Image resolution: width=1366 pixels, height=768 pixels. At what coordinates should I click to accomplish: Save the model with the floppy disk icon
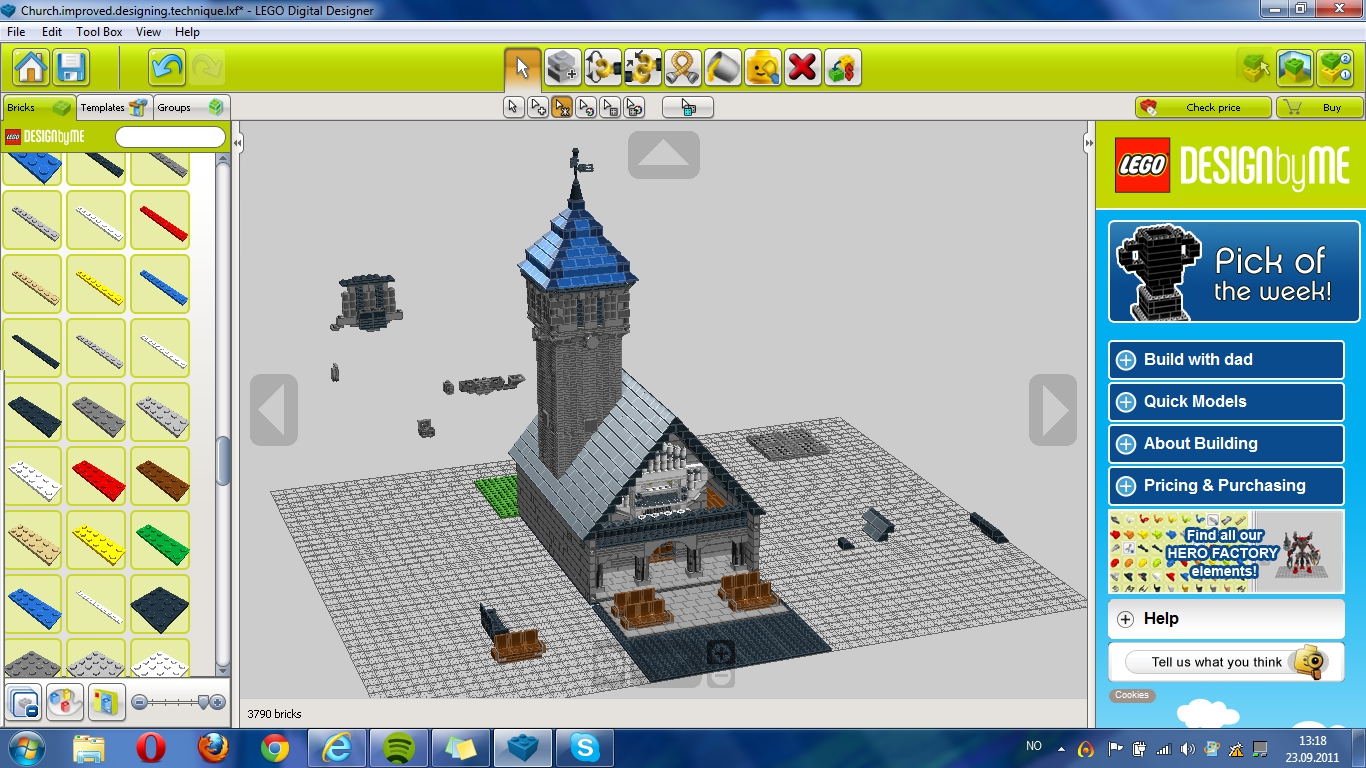71,68
